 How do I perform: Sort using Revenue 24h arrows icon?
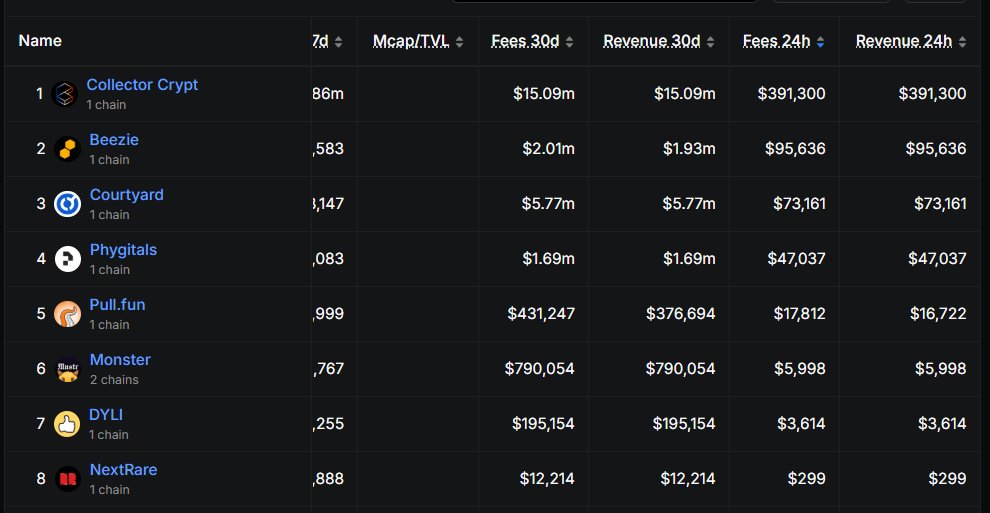pos(962,42)
